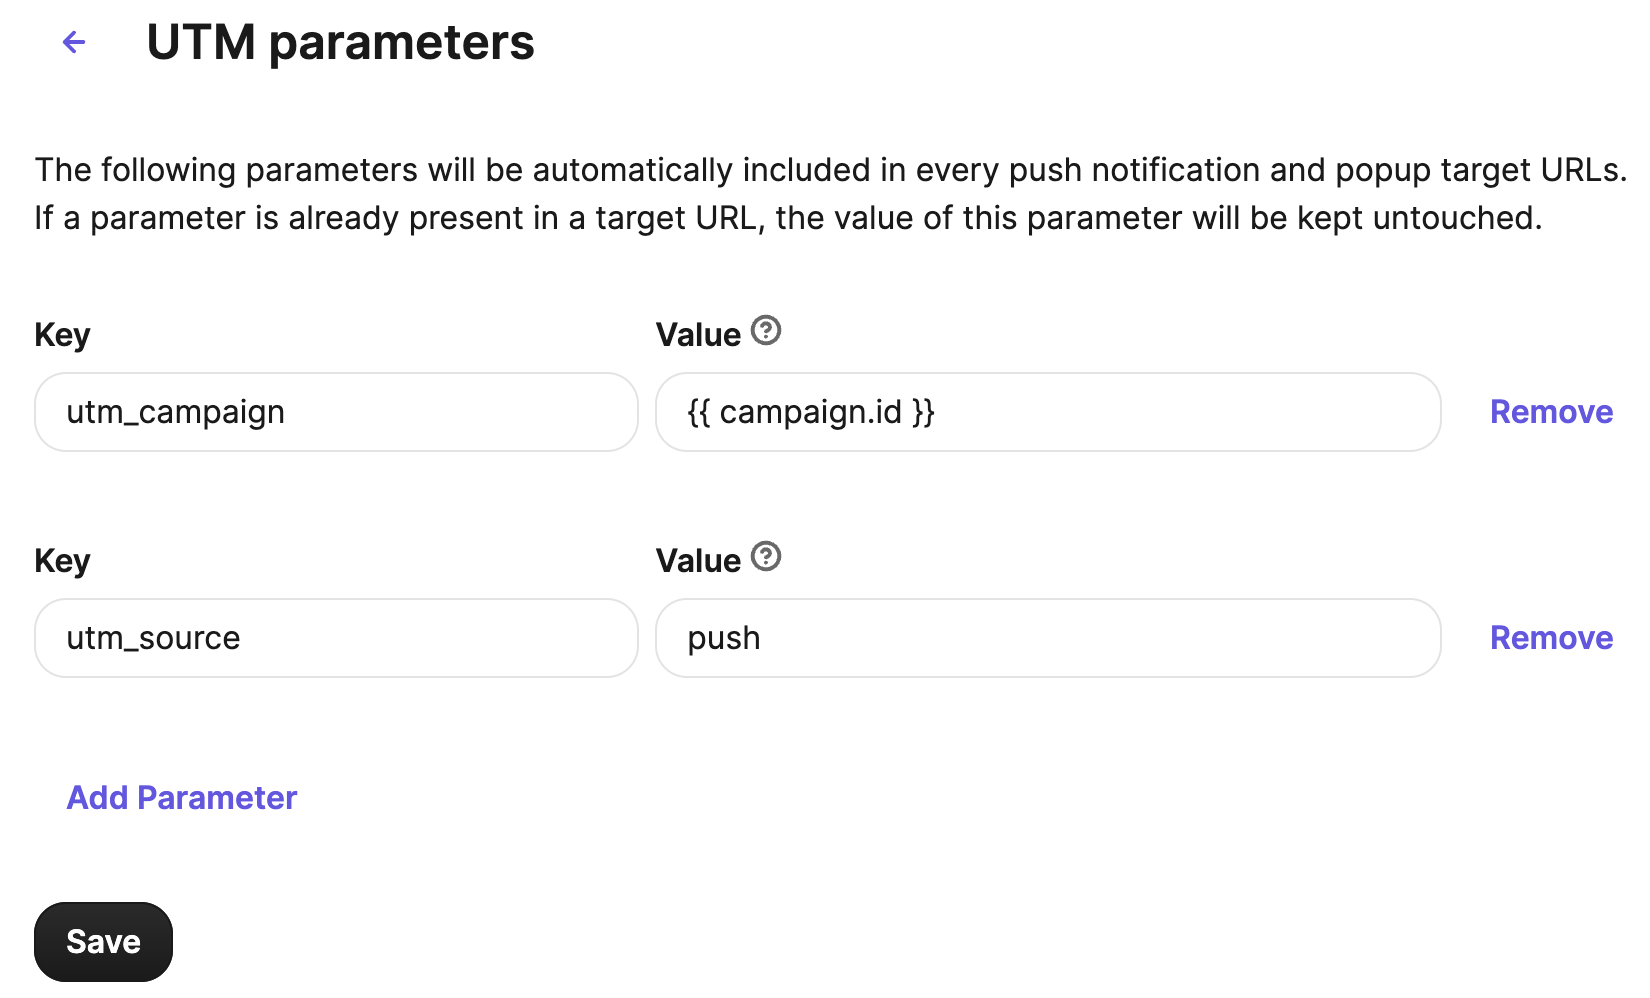The image size is (1650, 998).
Task: Click the Key label above utm_source
Action: click(62, 561)
